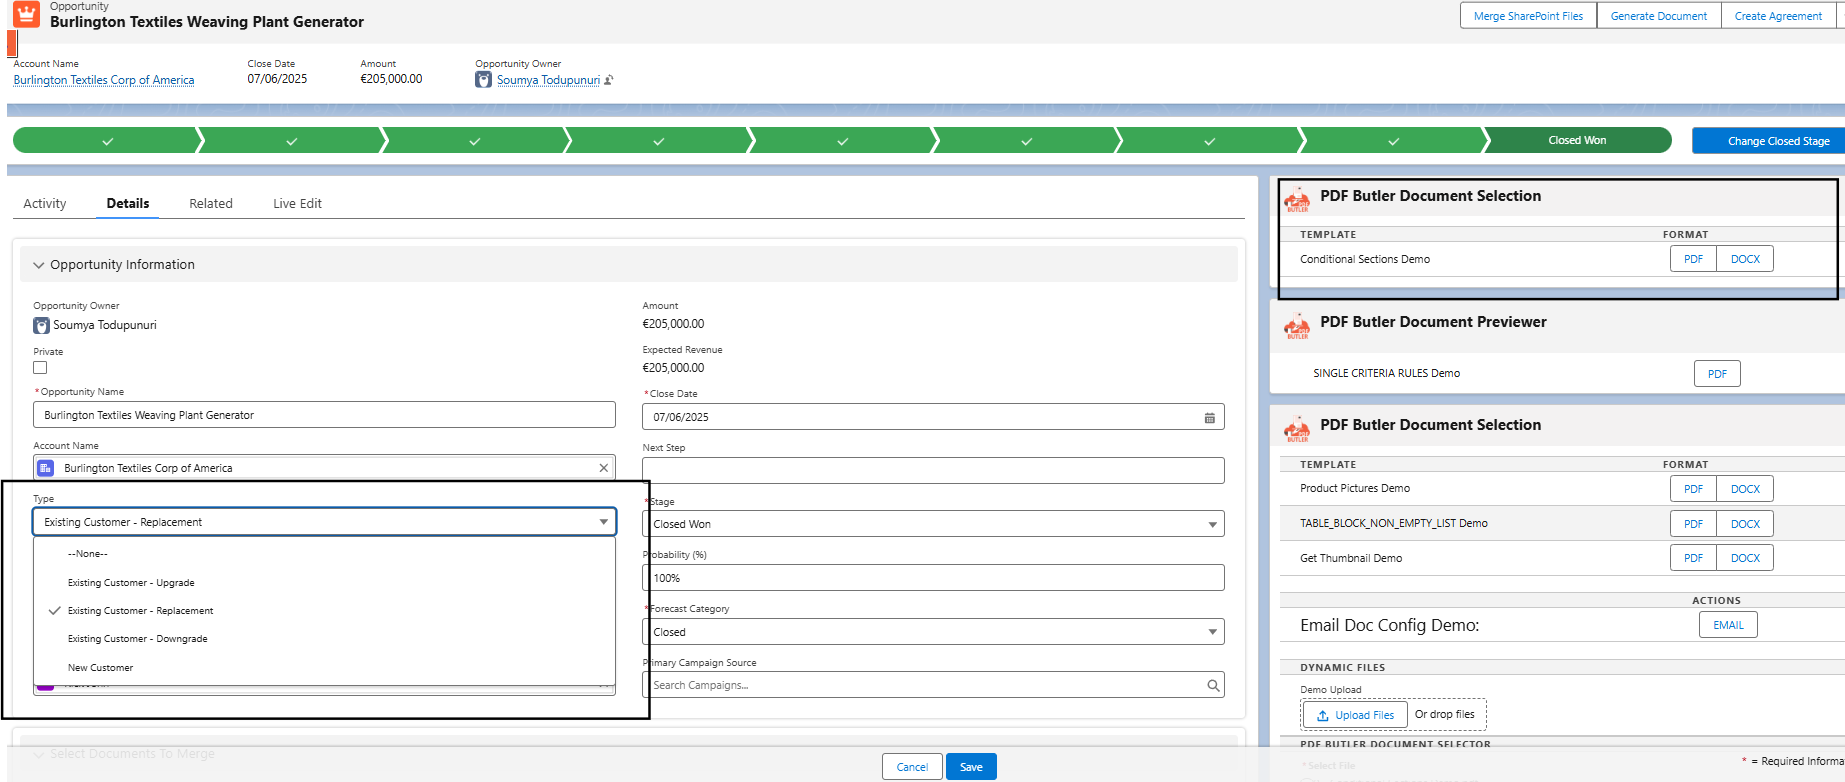Open Burlington Textiles Corp of America link
1845x782 pixels.
(104, 80)
